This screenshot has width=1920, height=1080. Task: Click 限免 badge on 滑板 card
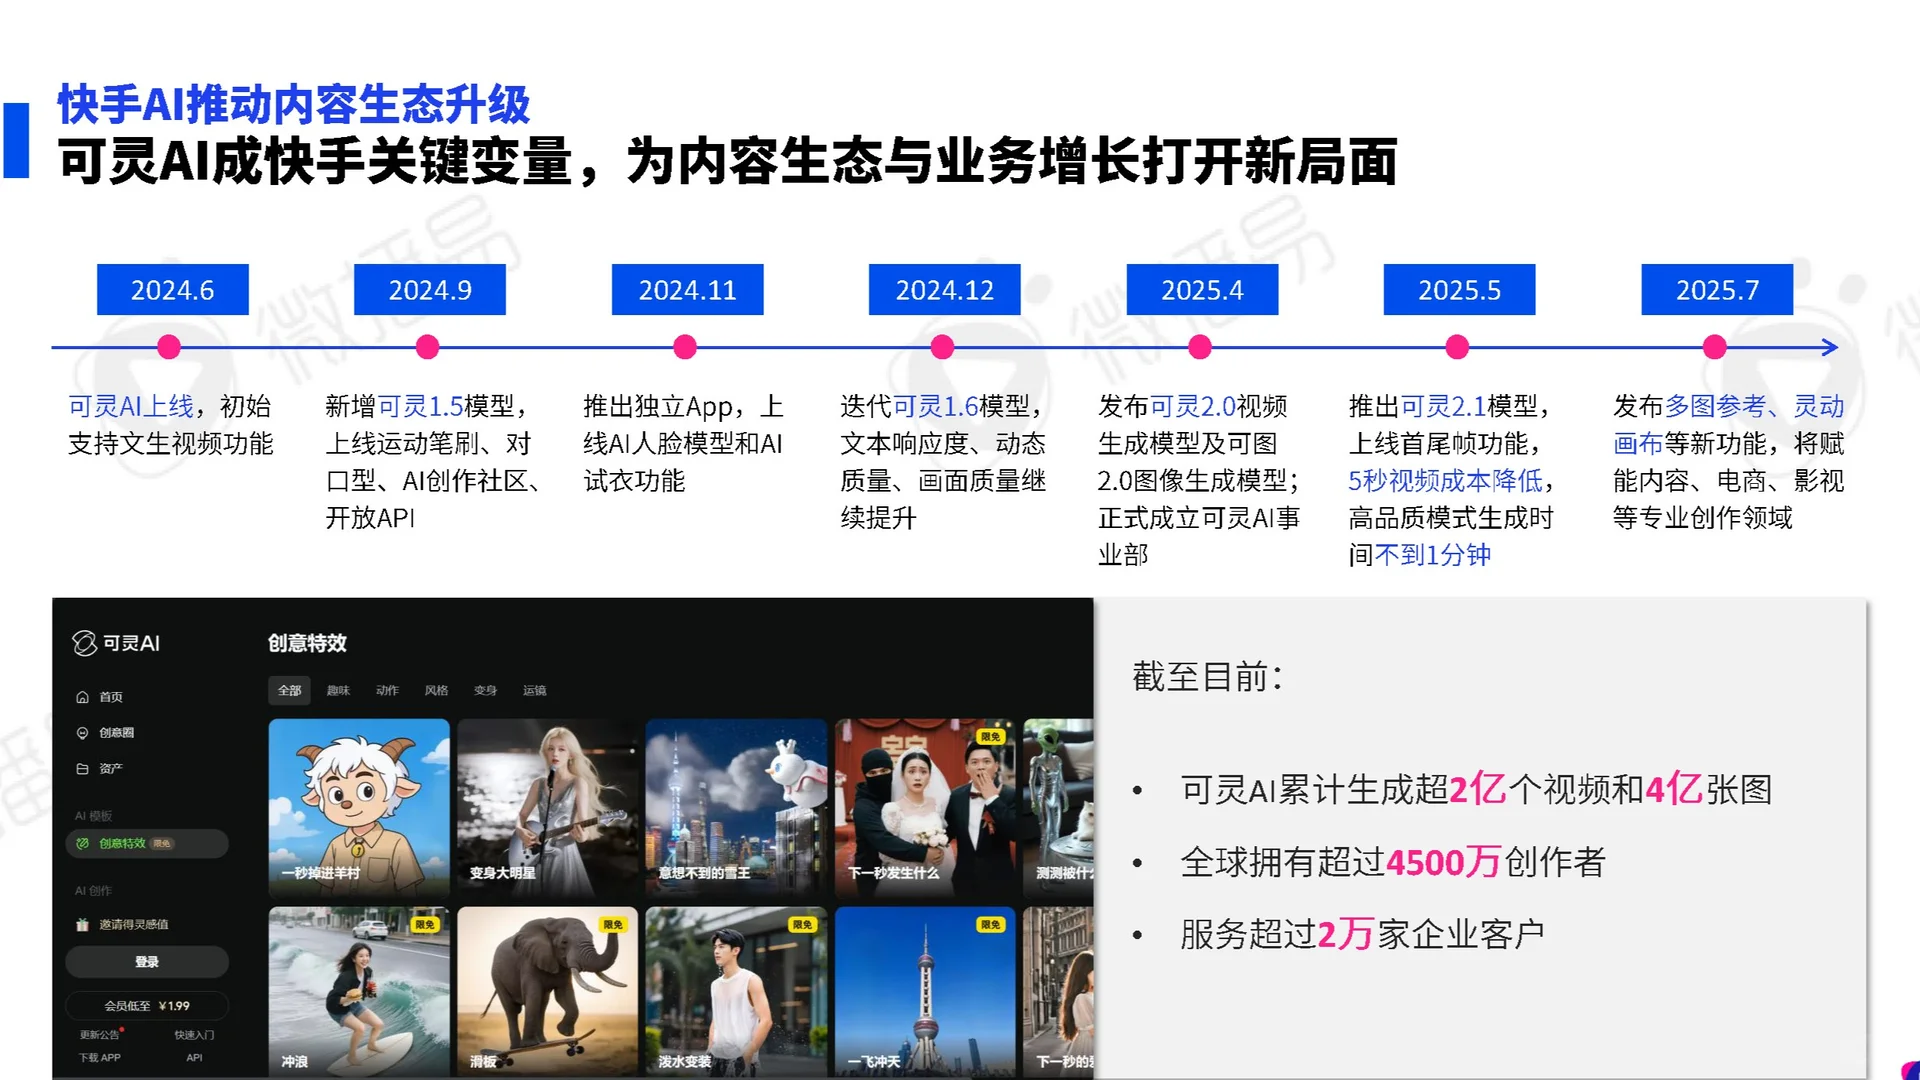tap(613, 925)
